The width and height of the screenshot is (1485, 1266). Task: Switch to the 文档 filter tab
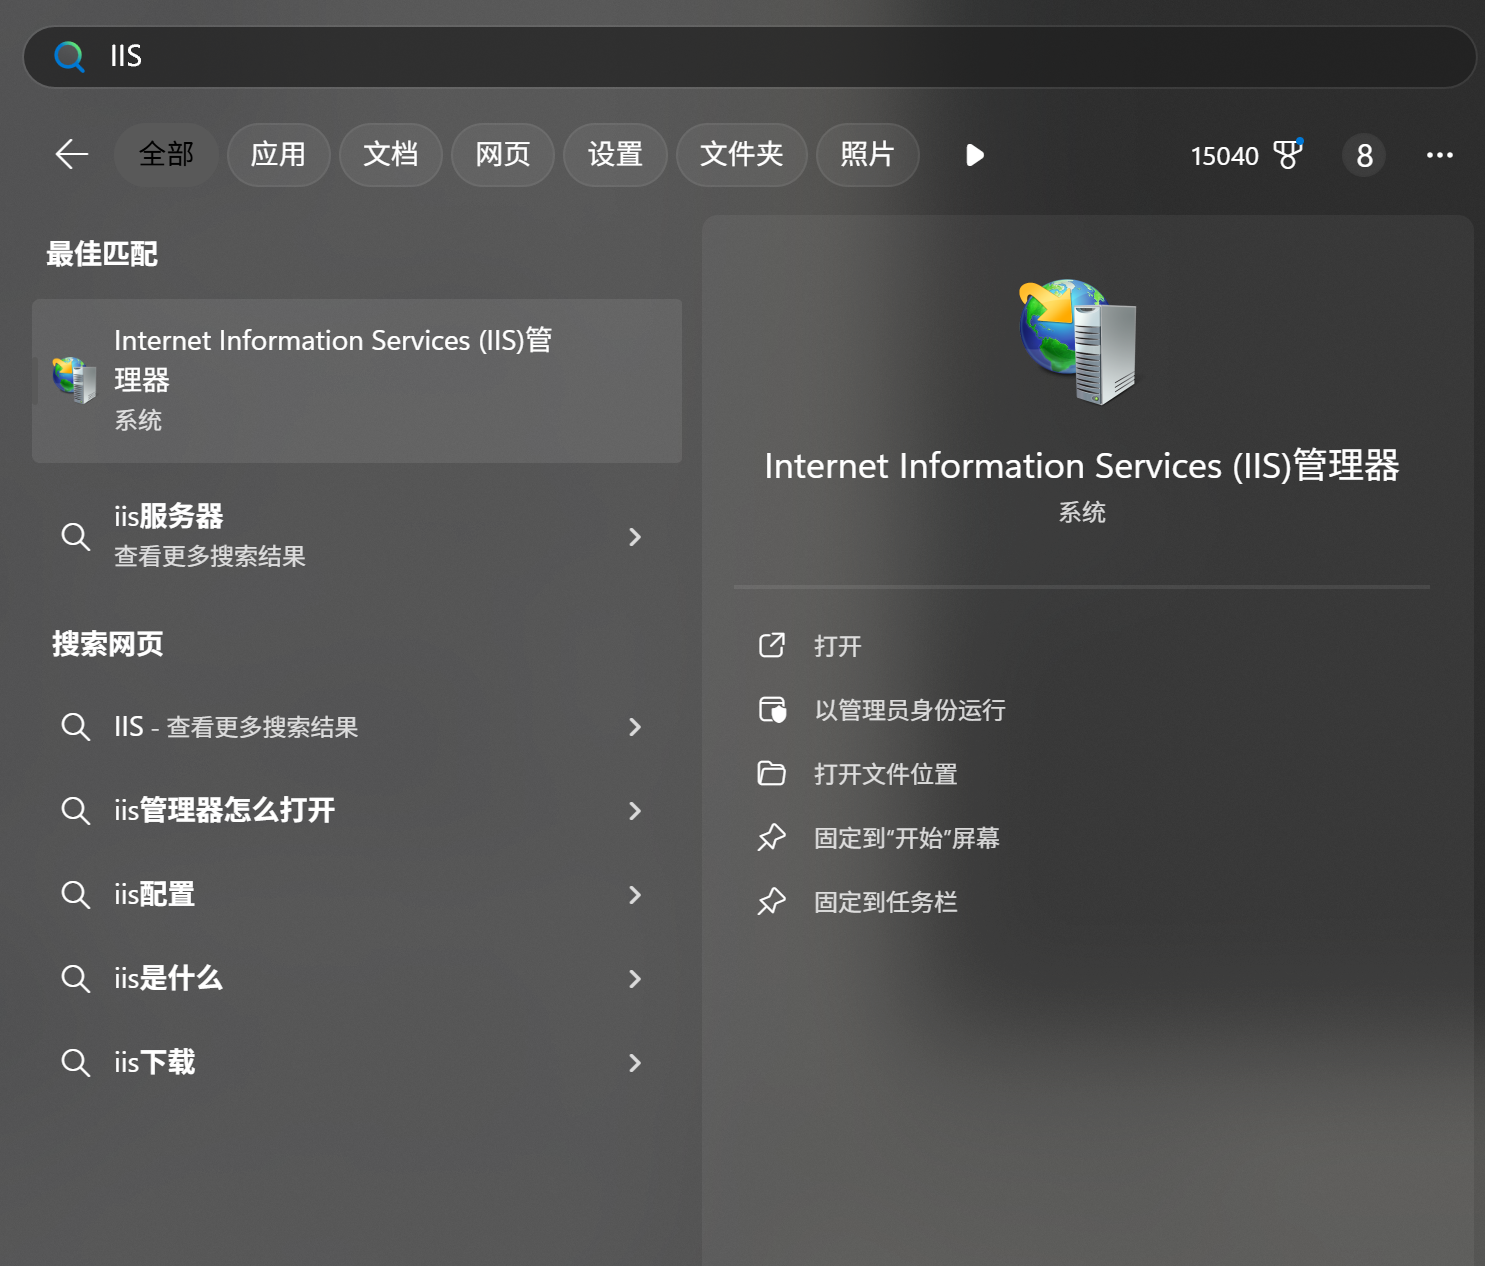(390, 155)
